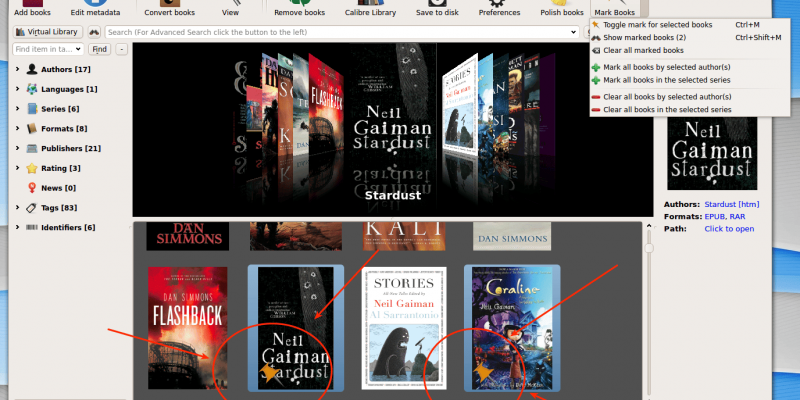Expand the Publishers category
800x400 pixels.
coord(17,148)
